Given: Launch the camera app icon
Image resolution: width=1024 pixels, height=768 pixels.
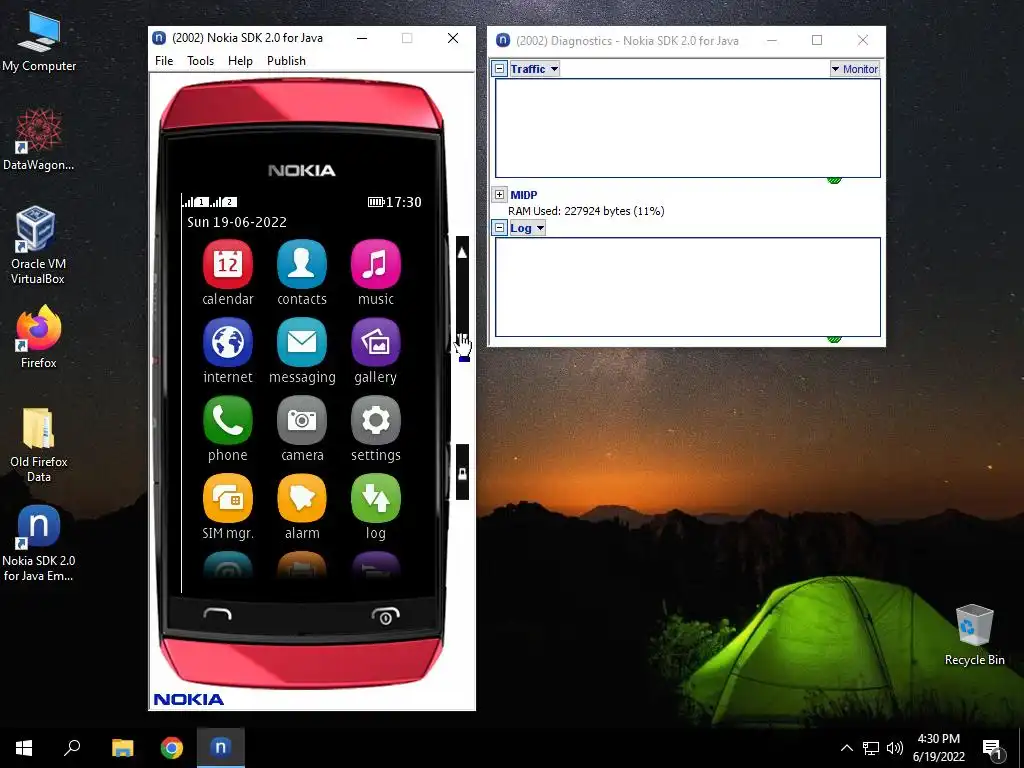Looking at the screenshot, I should [x=302, y=420].
